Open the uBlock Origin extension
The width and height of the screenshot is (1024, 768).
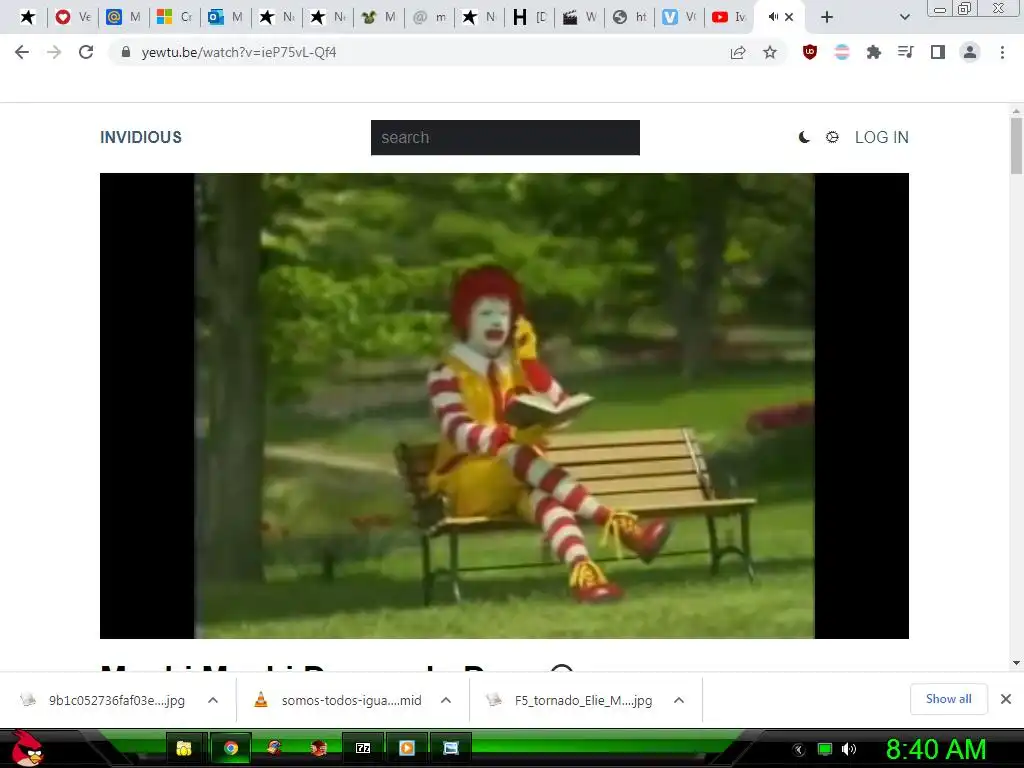click(810, 52)
